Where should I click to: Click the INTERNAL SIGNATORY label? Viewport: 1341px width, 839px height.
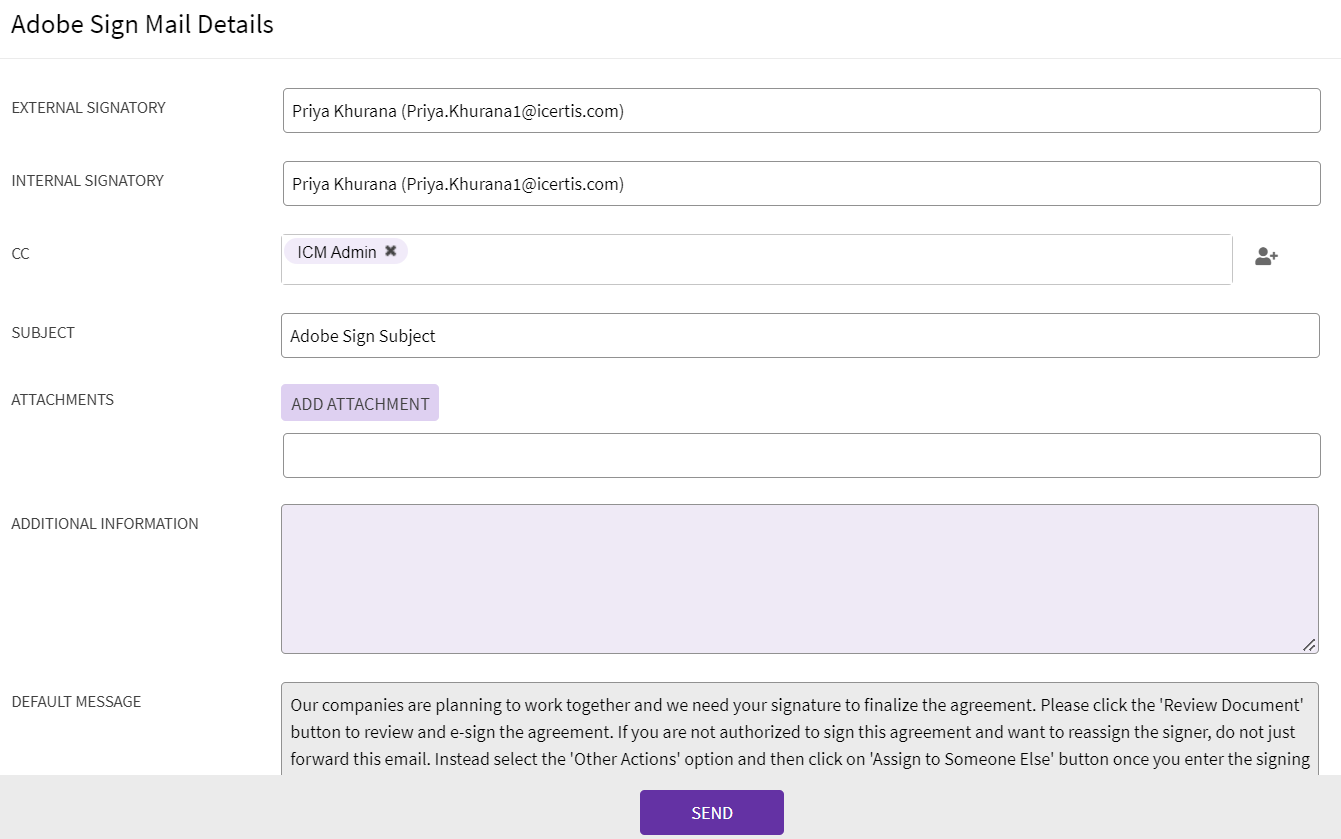87,181
